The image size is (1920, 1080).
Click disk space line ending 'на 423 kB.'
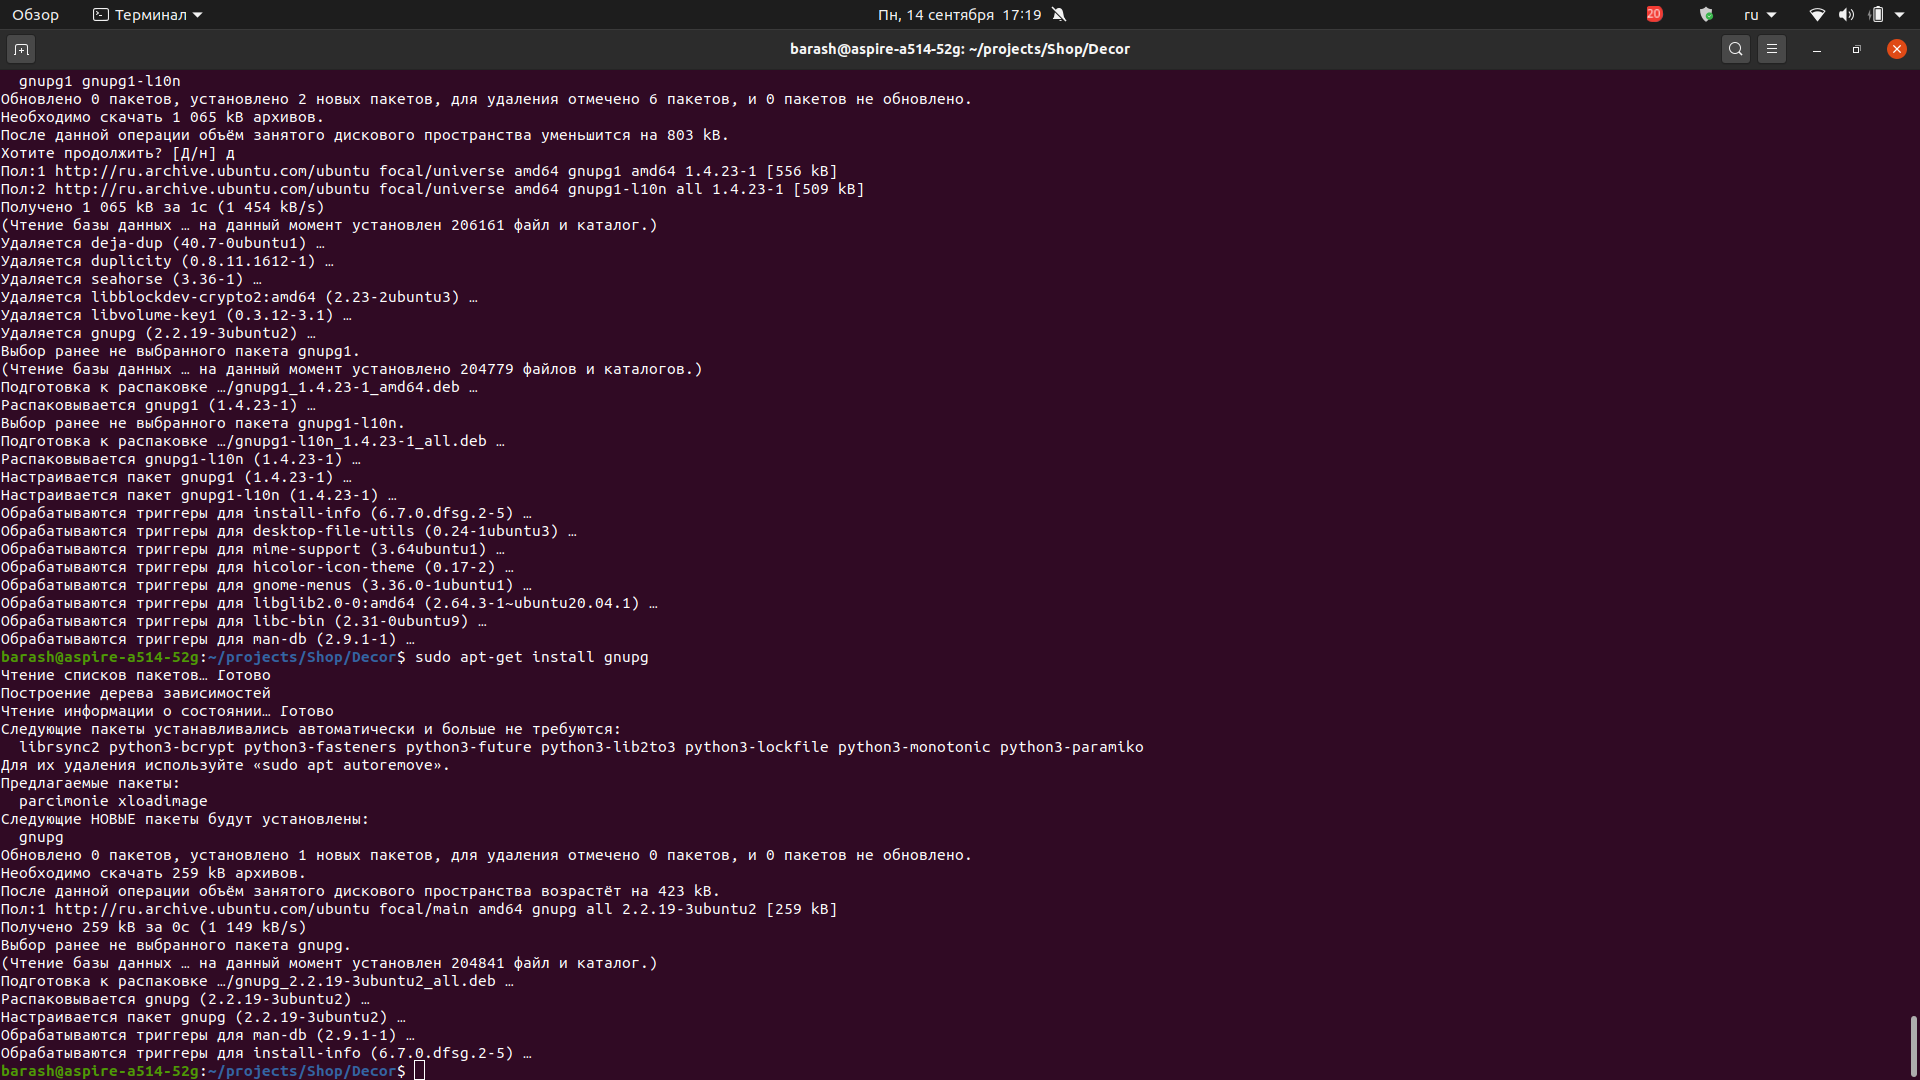(360, 891)
